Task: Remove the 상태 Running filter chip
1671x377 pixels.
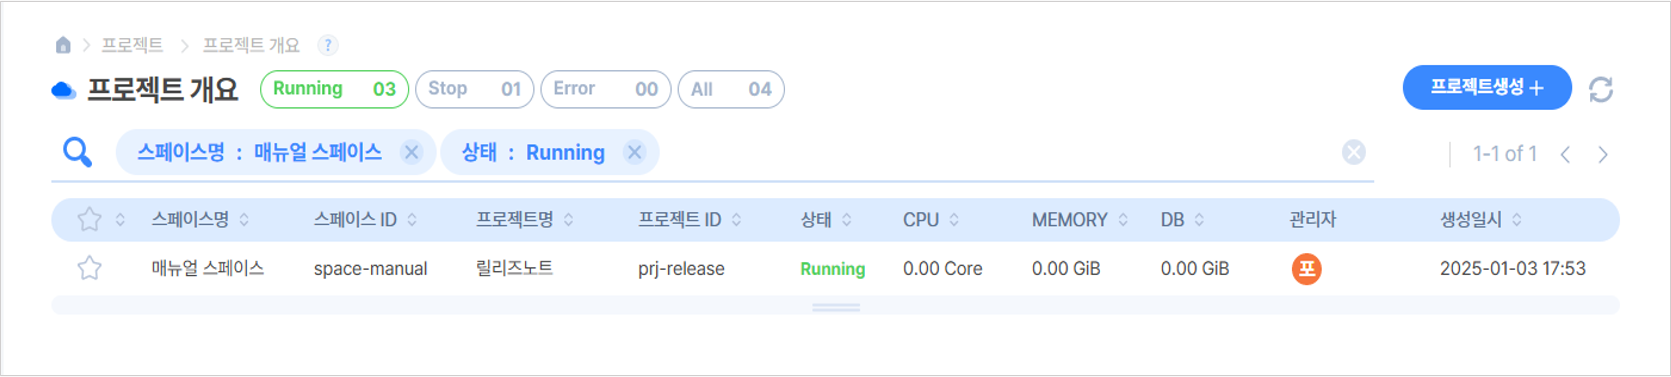Action: 634,152
